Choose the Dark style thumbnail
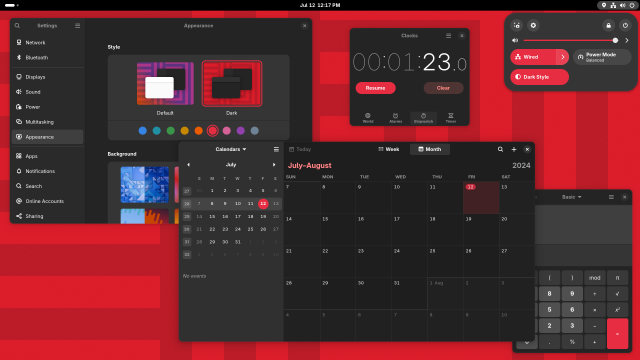640x360 pixels. [232, 84]
